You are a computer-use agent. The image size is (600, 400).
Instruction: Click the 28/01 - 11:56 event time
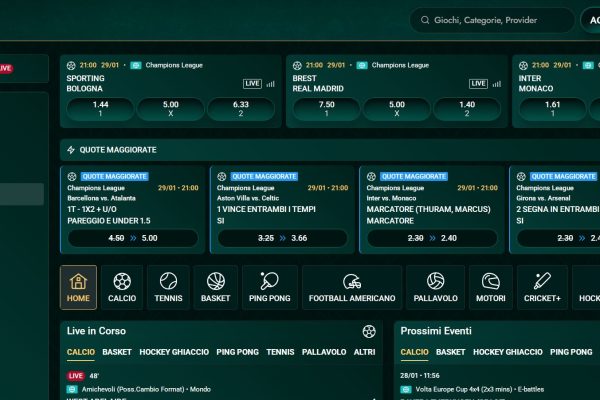[420, 376]
